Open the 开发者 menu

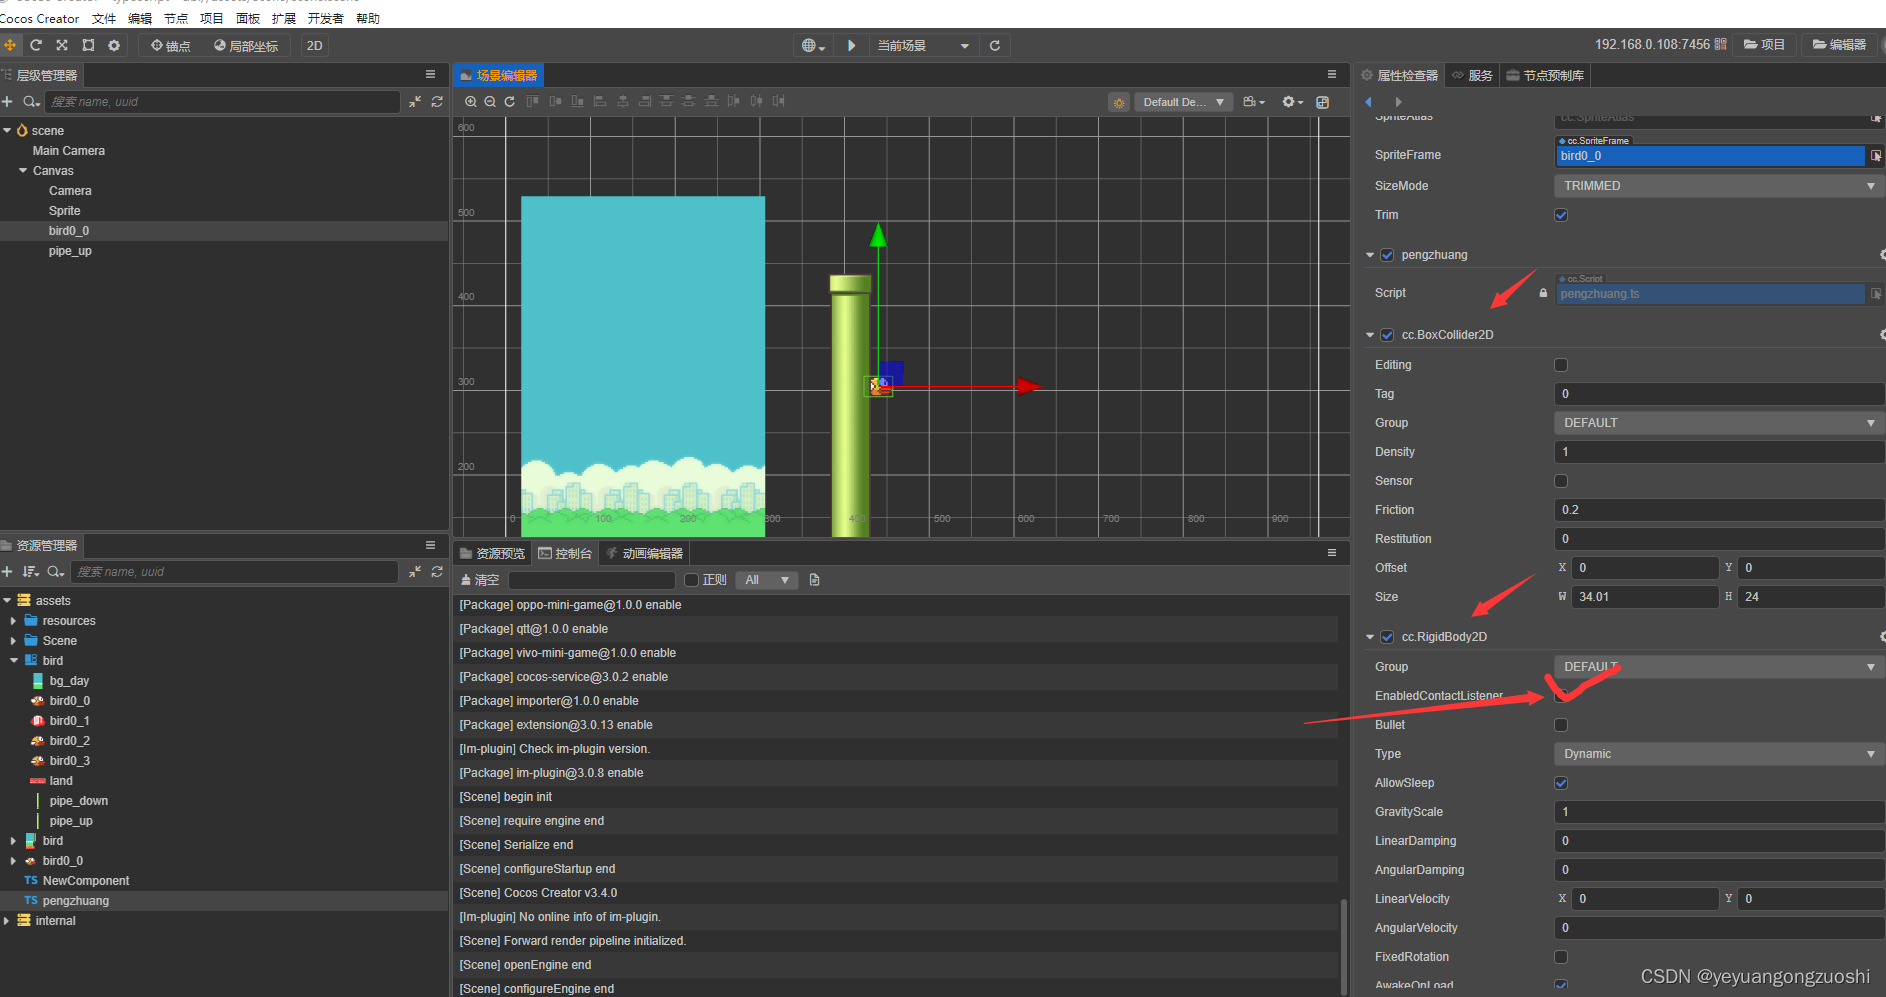(x=326, y=18)
